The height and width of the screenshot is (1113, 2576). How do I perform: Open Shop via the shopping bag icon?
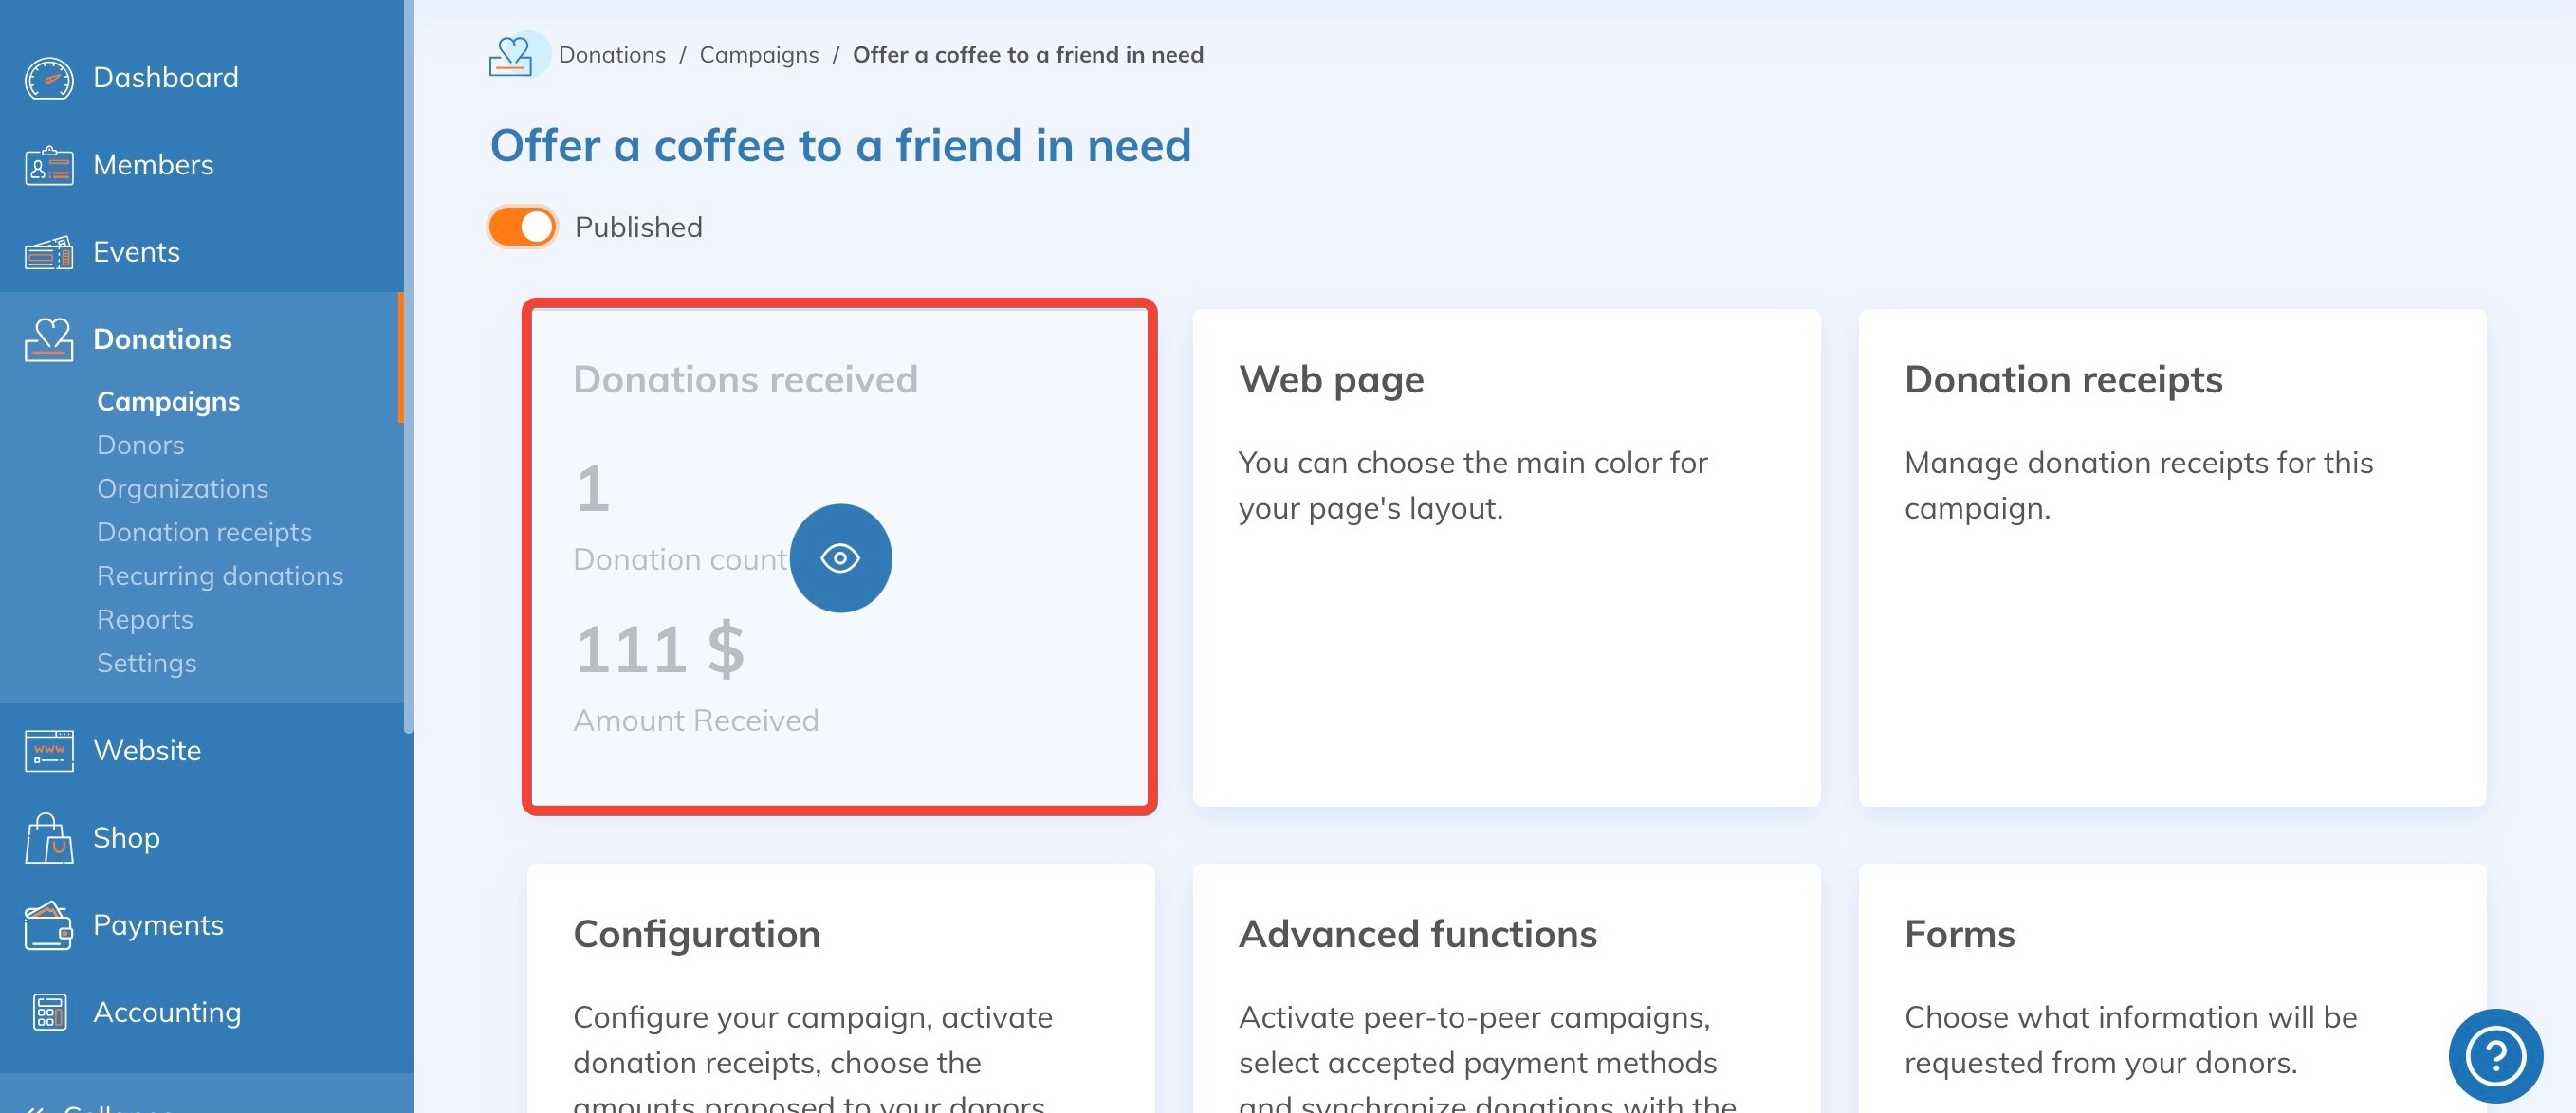click(48, 838)
